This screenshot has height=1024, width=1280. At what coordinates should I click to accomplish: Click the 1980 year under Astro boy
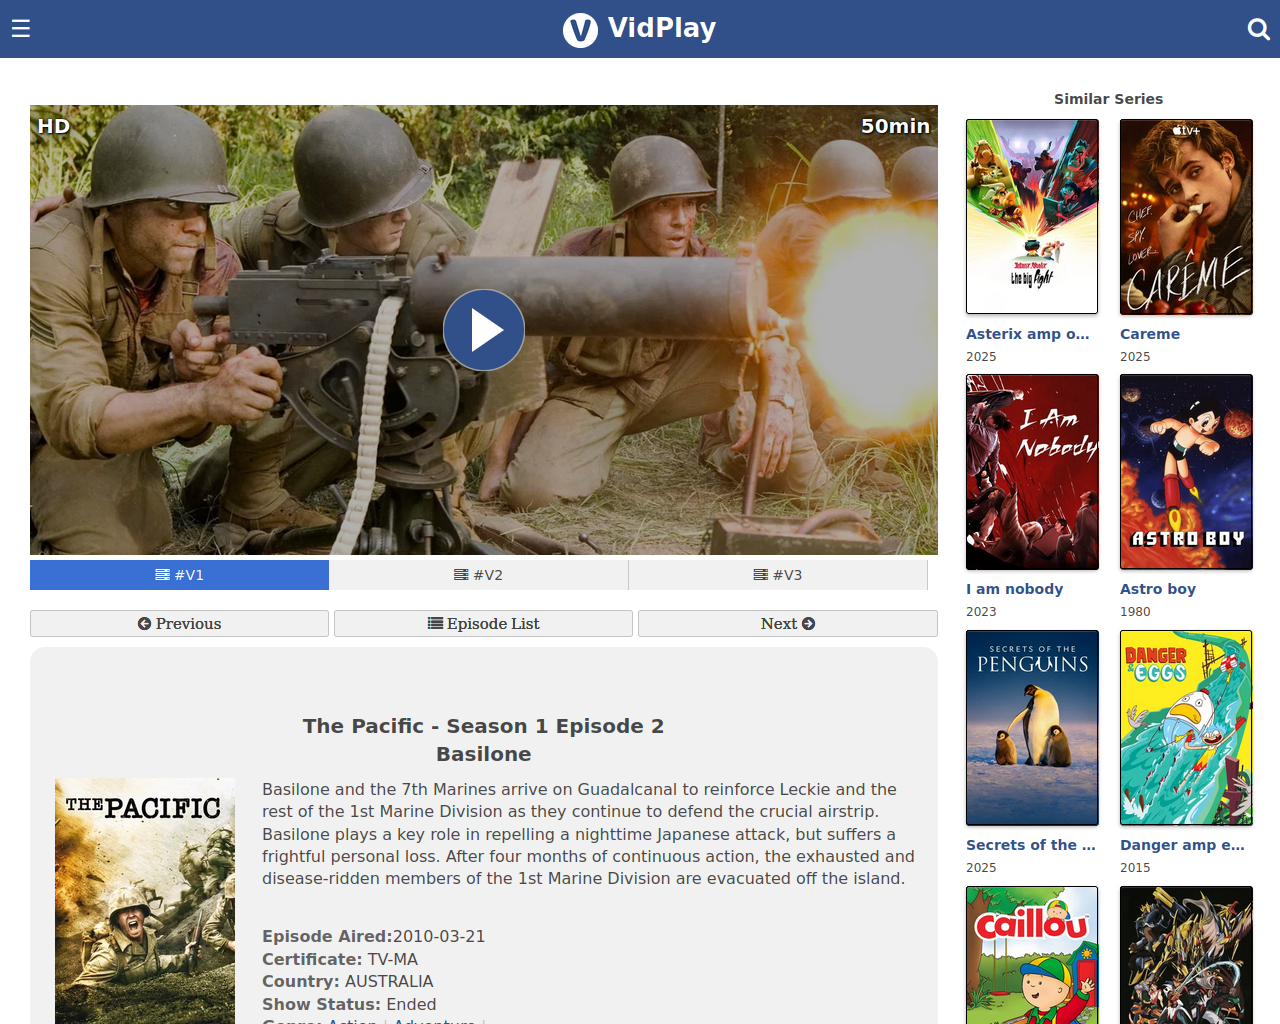click(x=1135, y=612)
